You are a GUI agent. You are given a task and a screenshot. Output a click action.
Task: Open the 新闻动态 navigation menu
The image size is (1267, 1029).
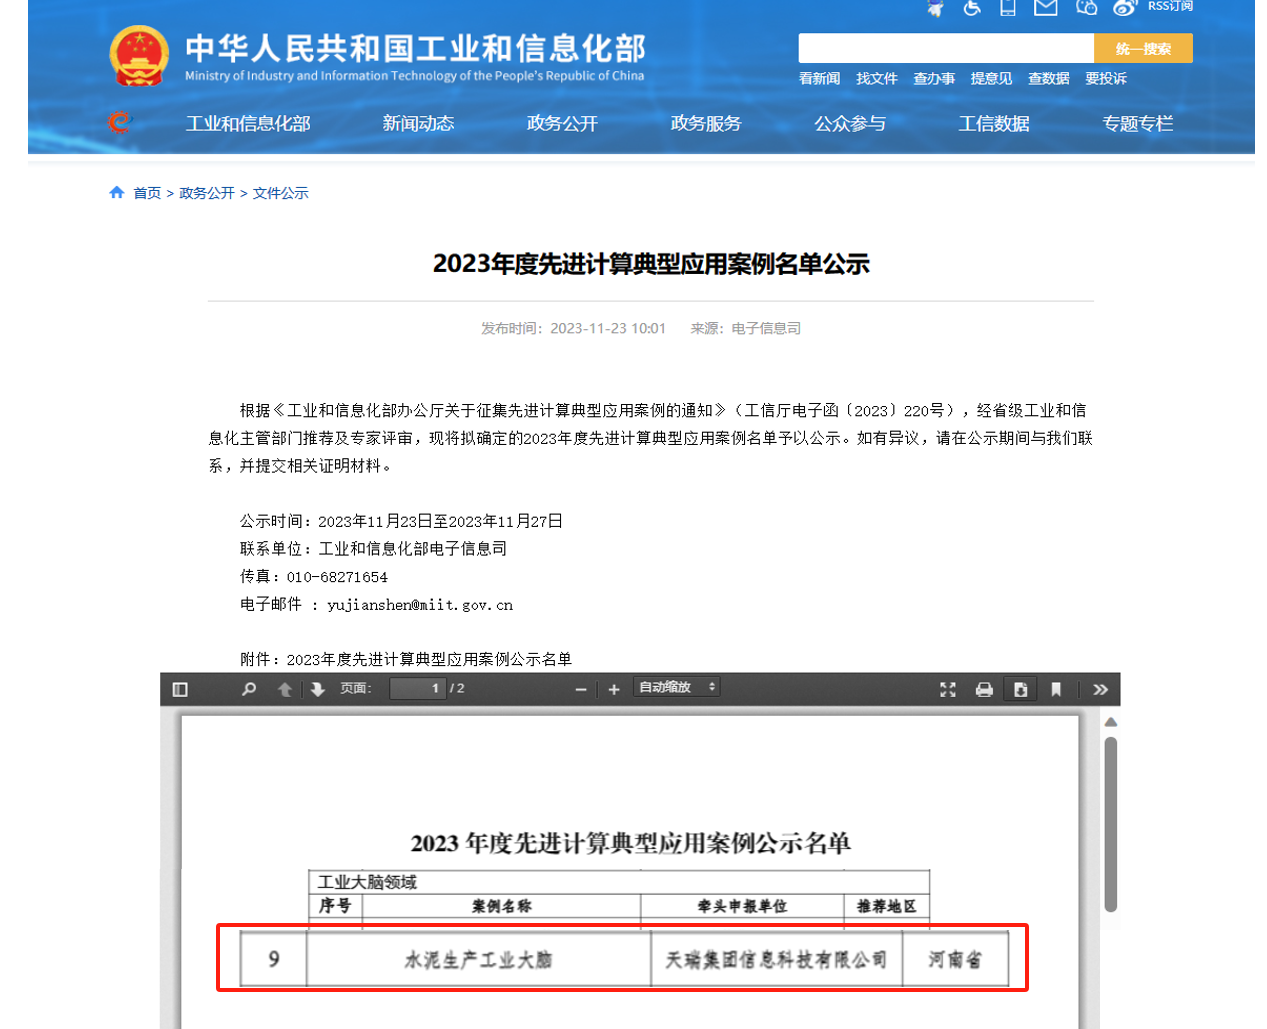418,124
